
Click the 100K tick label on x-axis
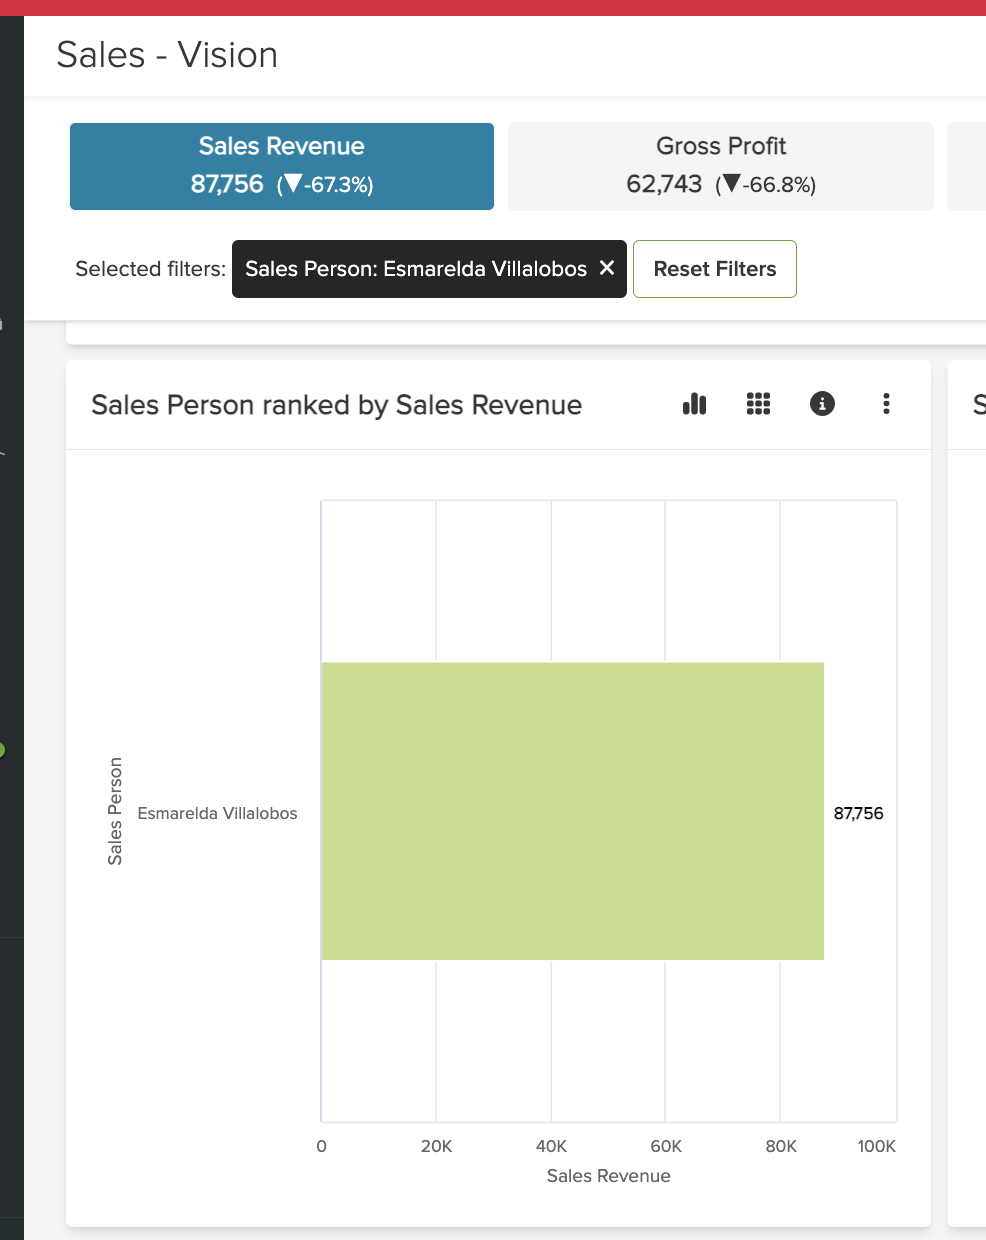tap(876, 1146)
